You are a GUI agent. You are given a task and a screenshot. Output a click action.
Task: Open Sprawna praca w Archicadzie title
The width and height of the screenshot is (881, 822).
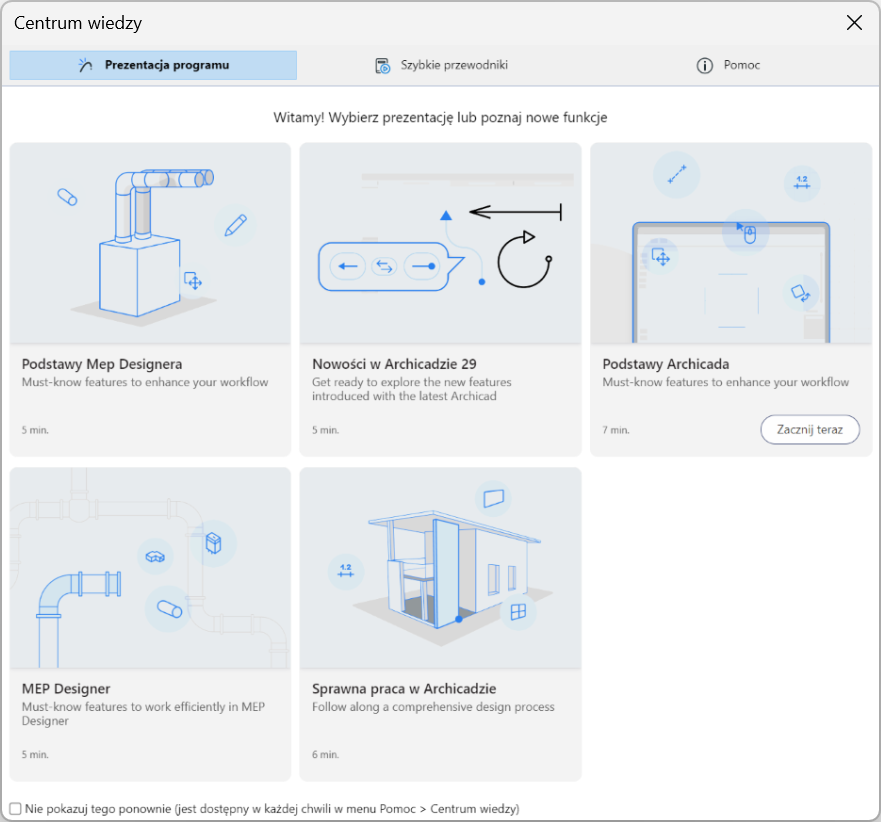404,689
